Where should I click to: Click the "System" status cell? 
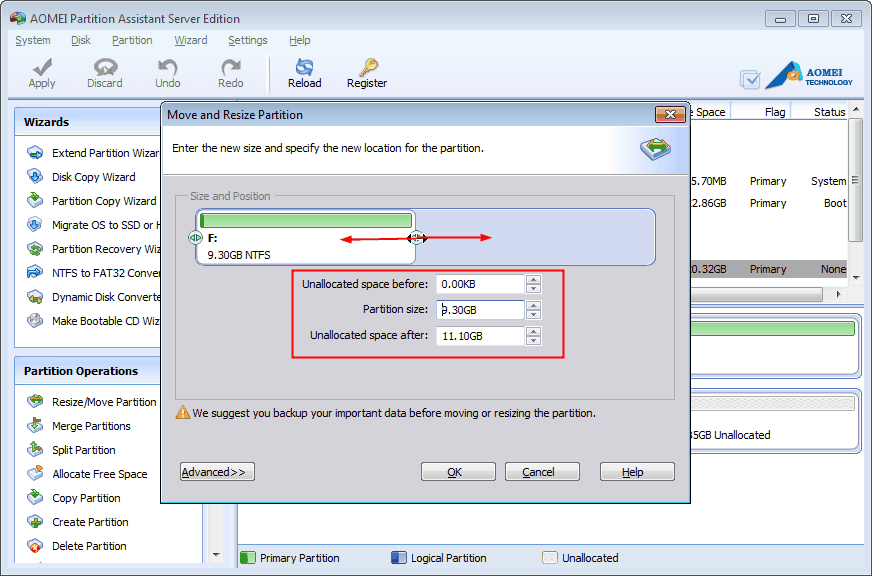[828, 181]
